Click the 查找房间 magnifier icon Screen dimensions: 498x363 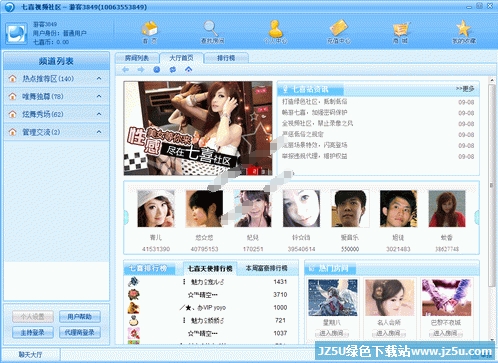211,28
